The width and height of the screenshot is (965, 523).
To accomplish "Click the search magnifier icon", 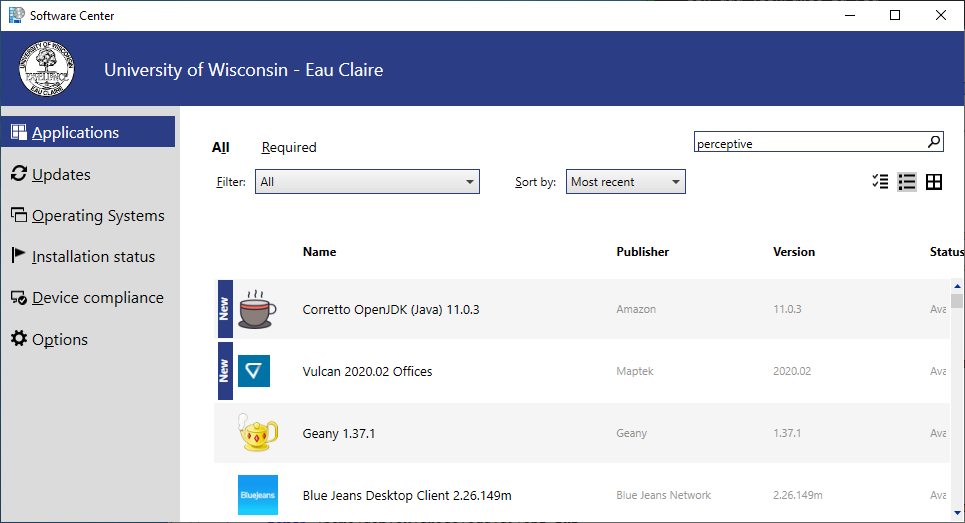I will point(934,142).
